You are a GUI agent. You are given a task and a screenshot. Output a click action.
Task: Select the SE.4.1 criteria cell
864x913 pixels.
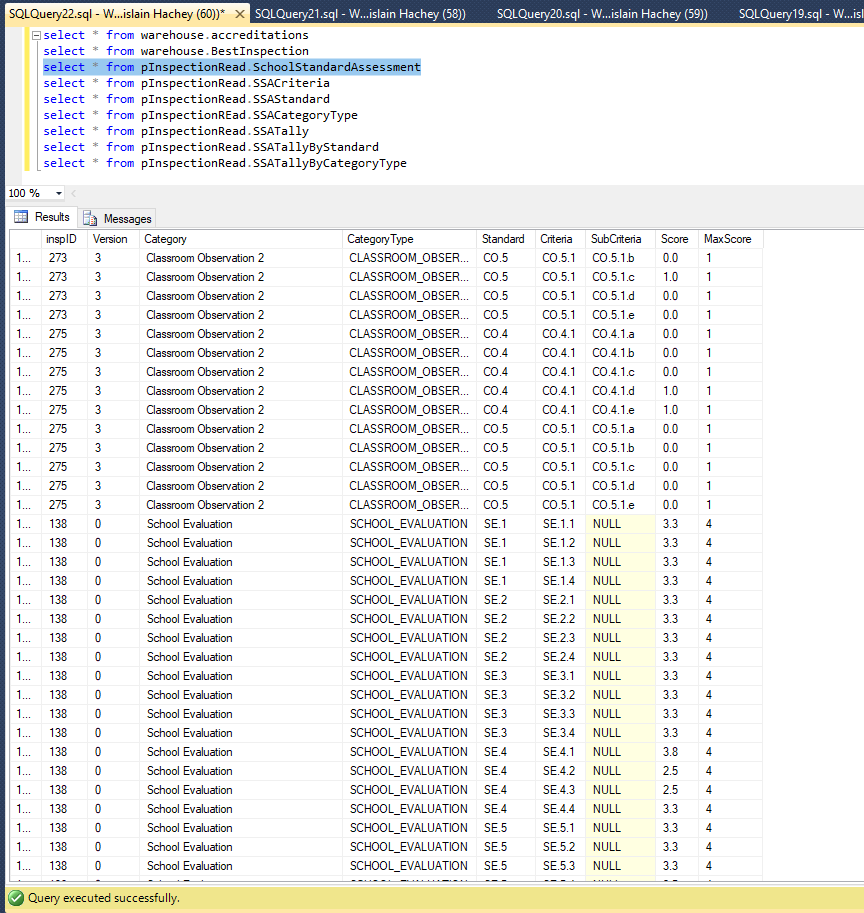click(558, 752)
